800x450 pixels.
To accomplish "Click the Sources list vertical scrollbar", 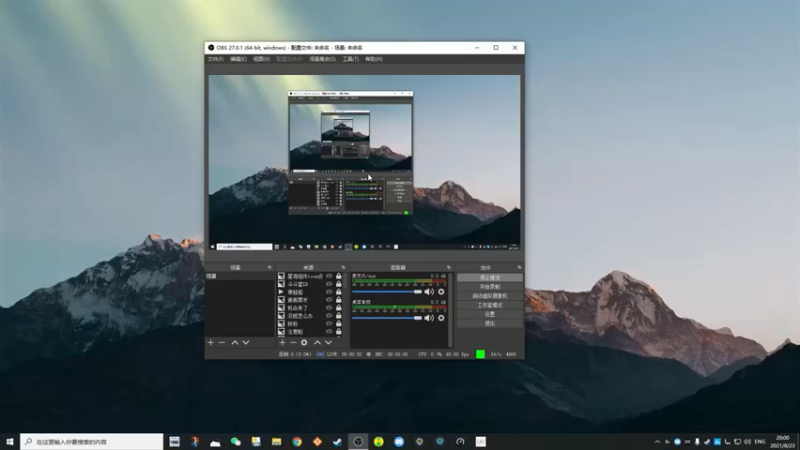I will click(x=346, y=305).
